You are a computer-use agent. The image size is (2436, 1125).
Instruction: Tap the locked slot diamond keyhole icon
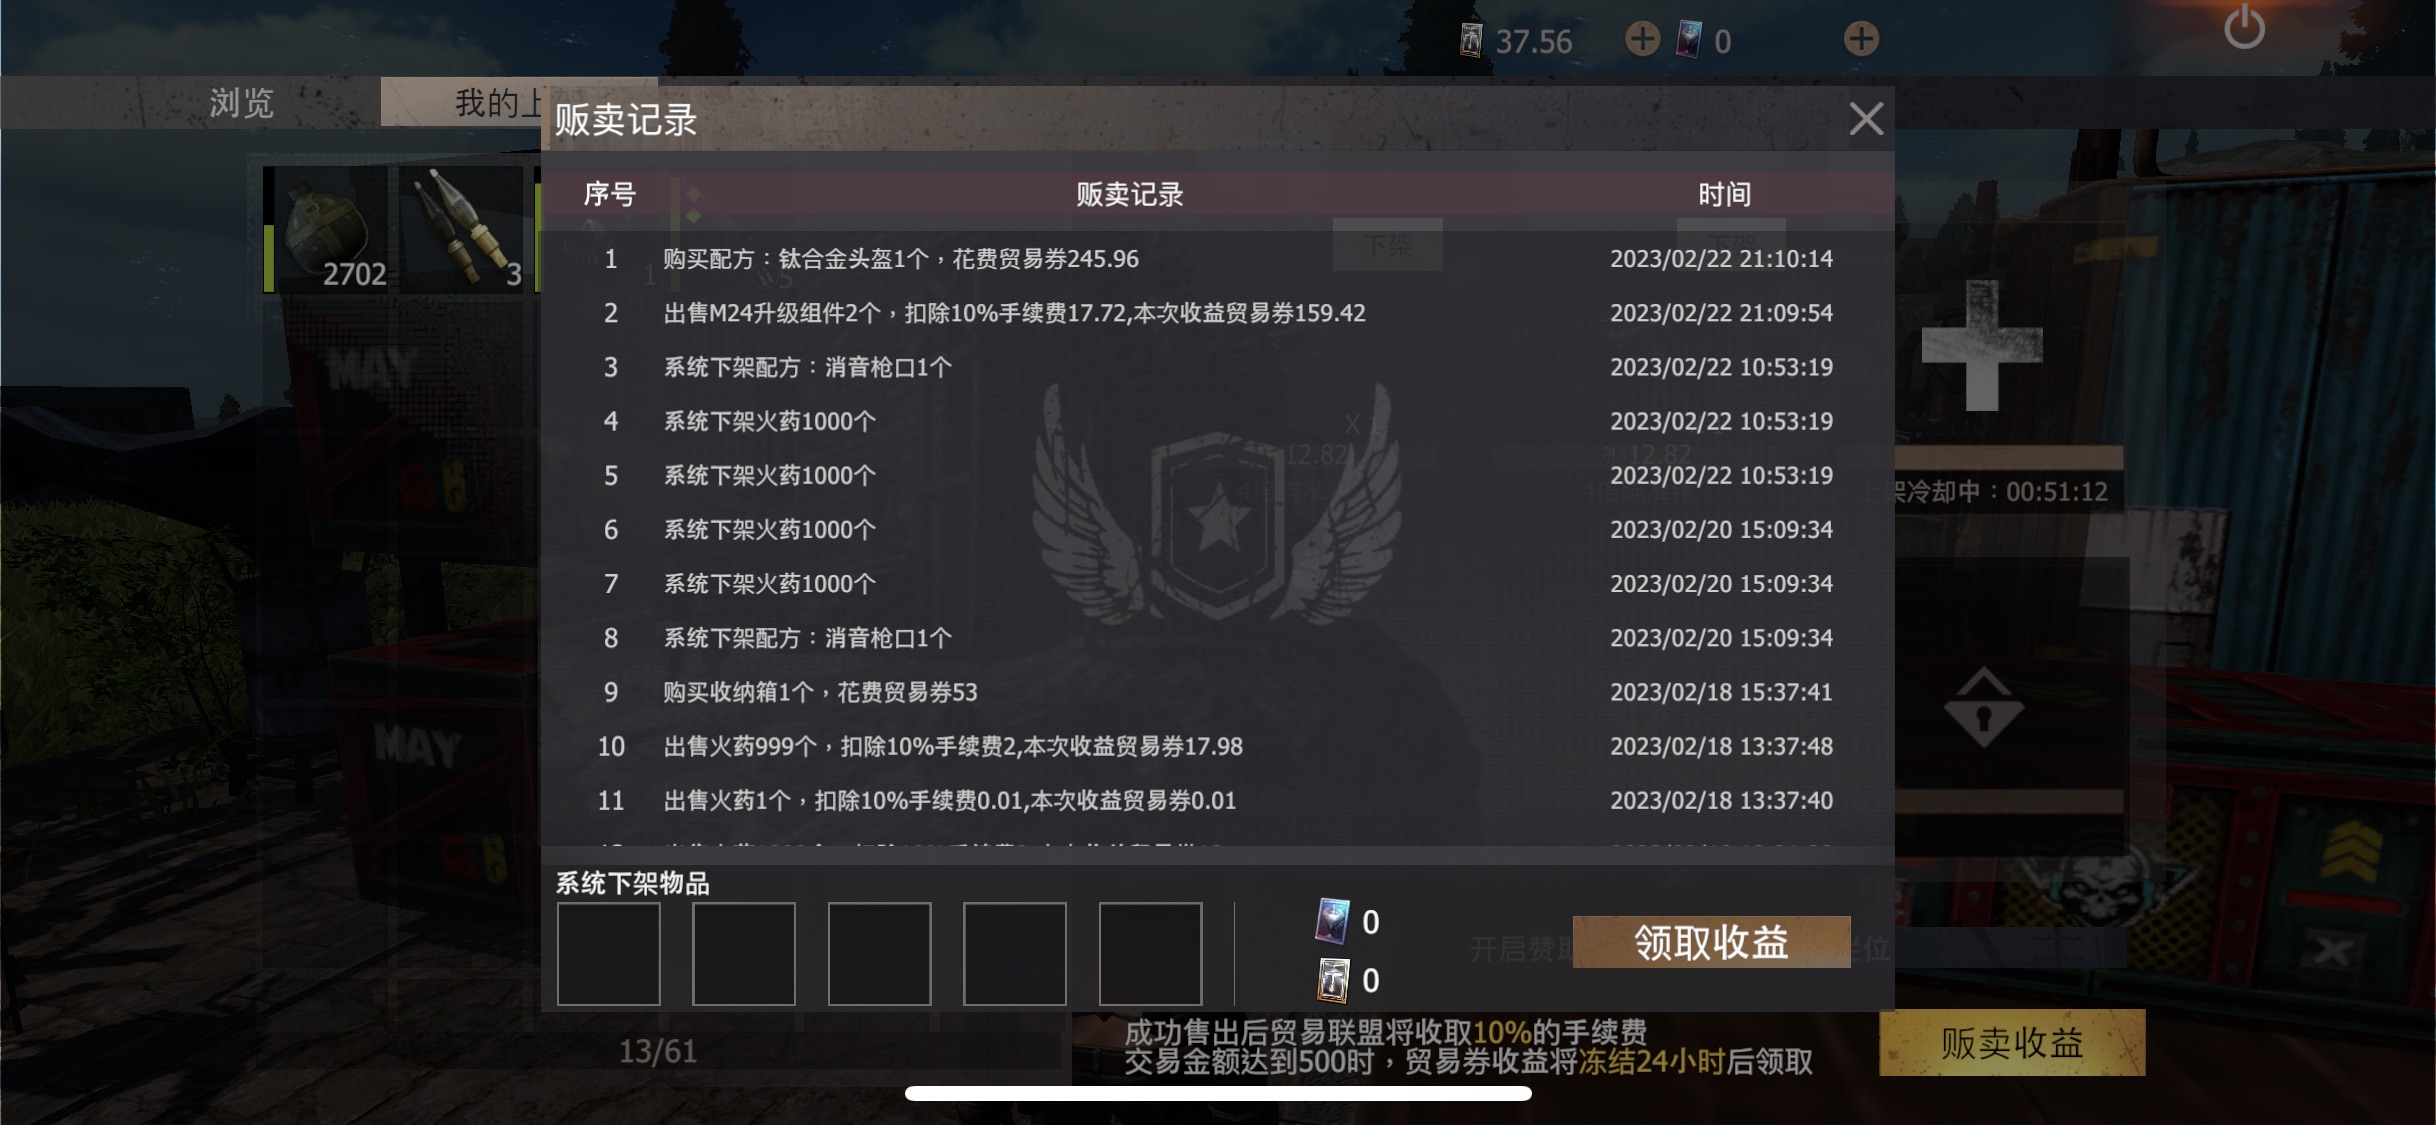[x=1984, y=708]
